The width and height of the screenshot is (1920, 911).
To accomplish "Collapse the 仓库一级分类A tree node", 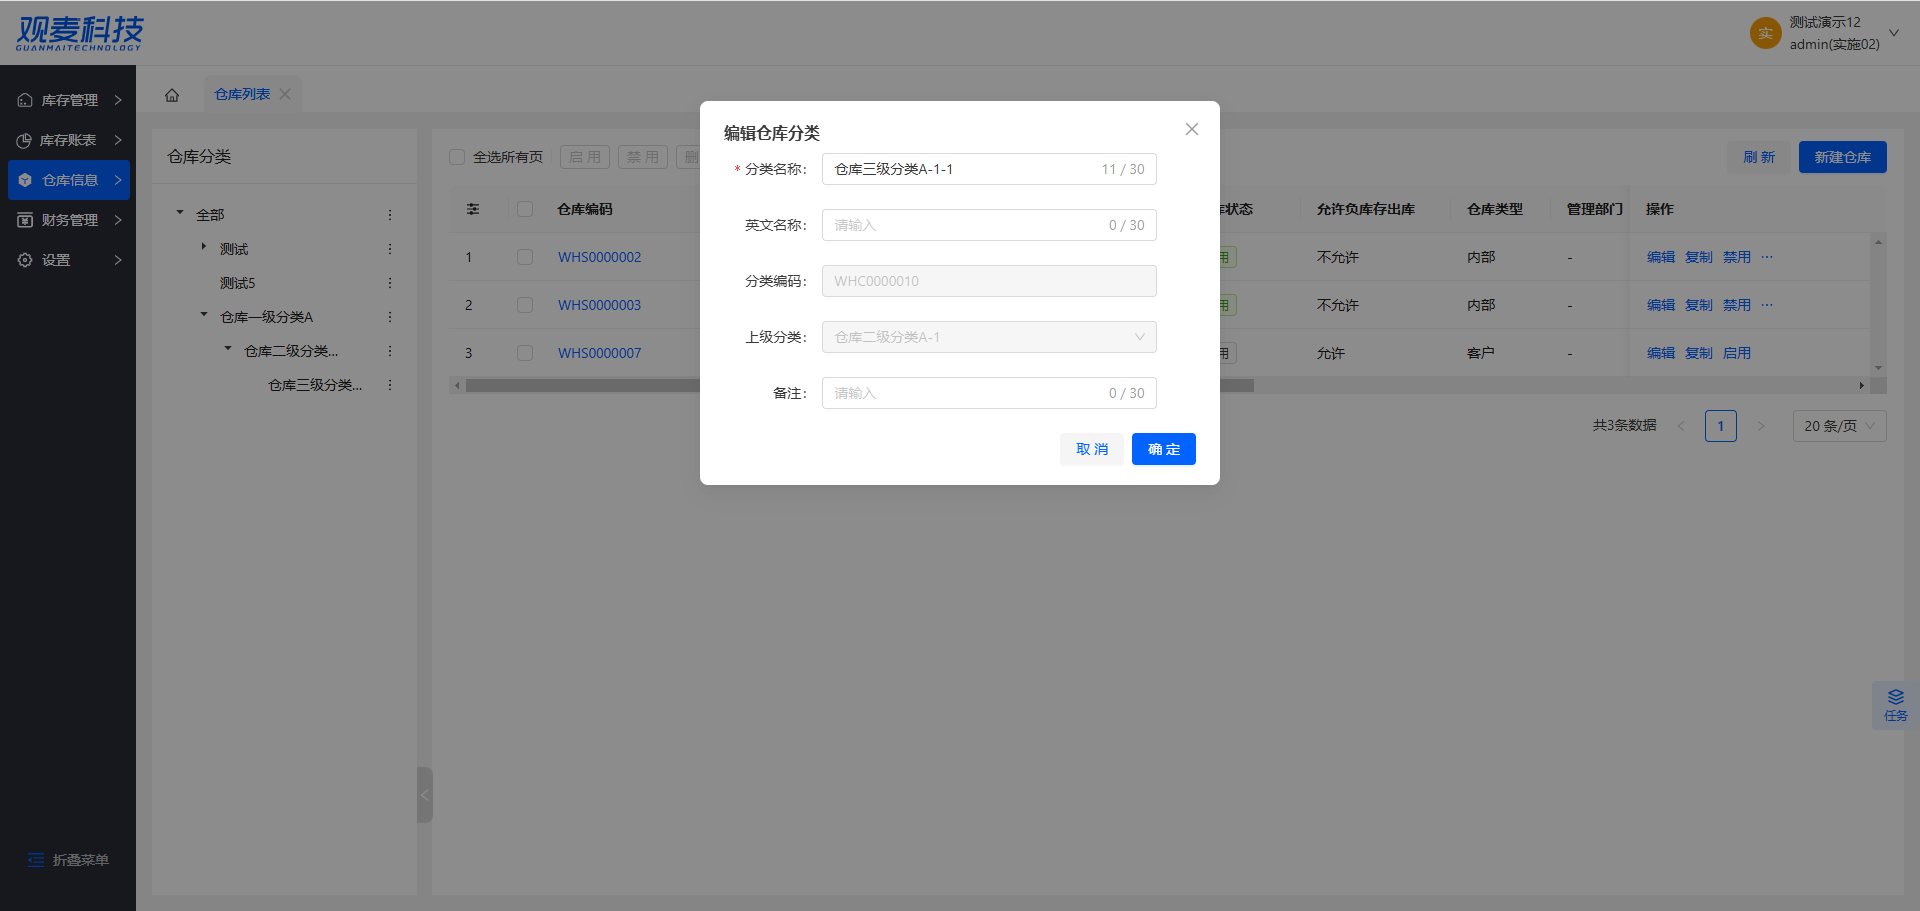I will 204,315.
